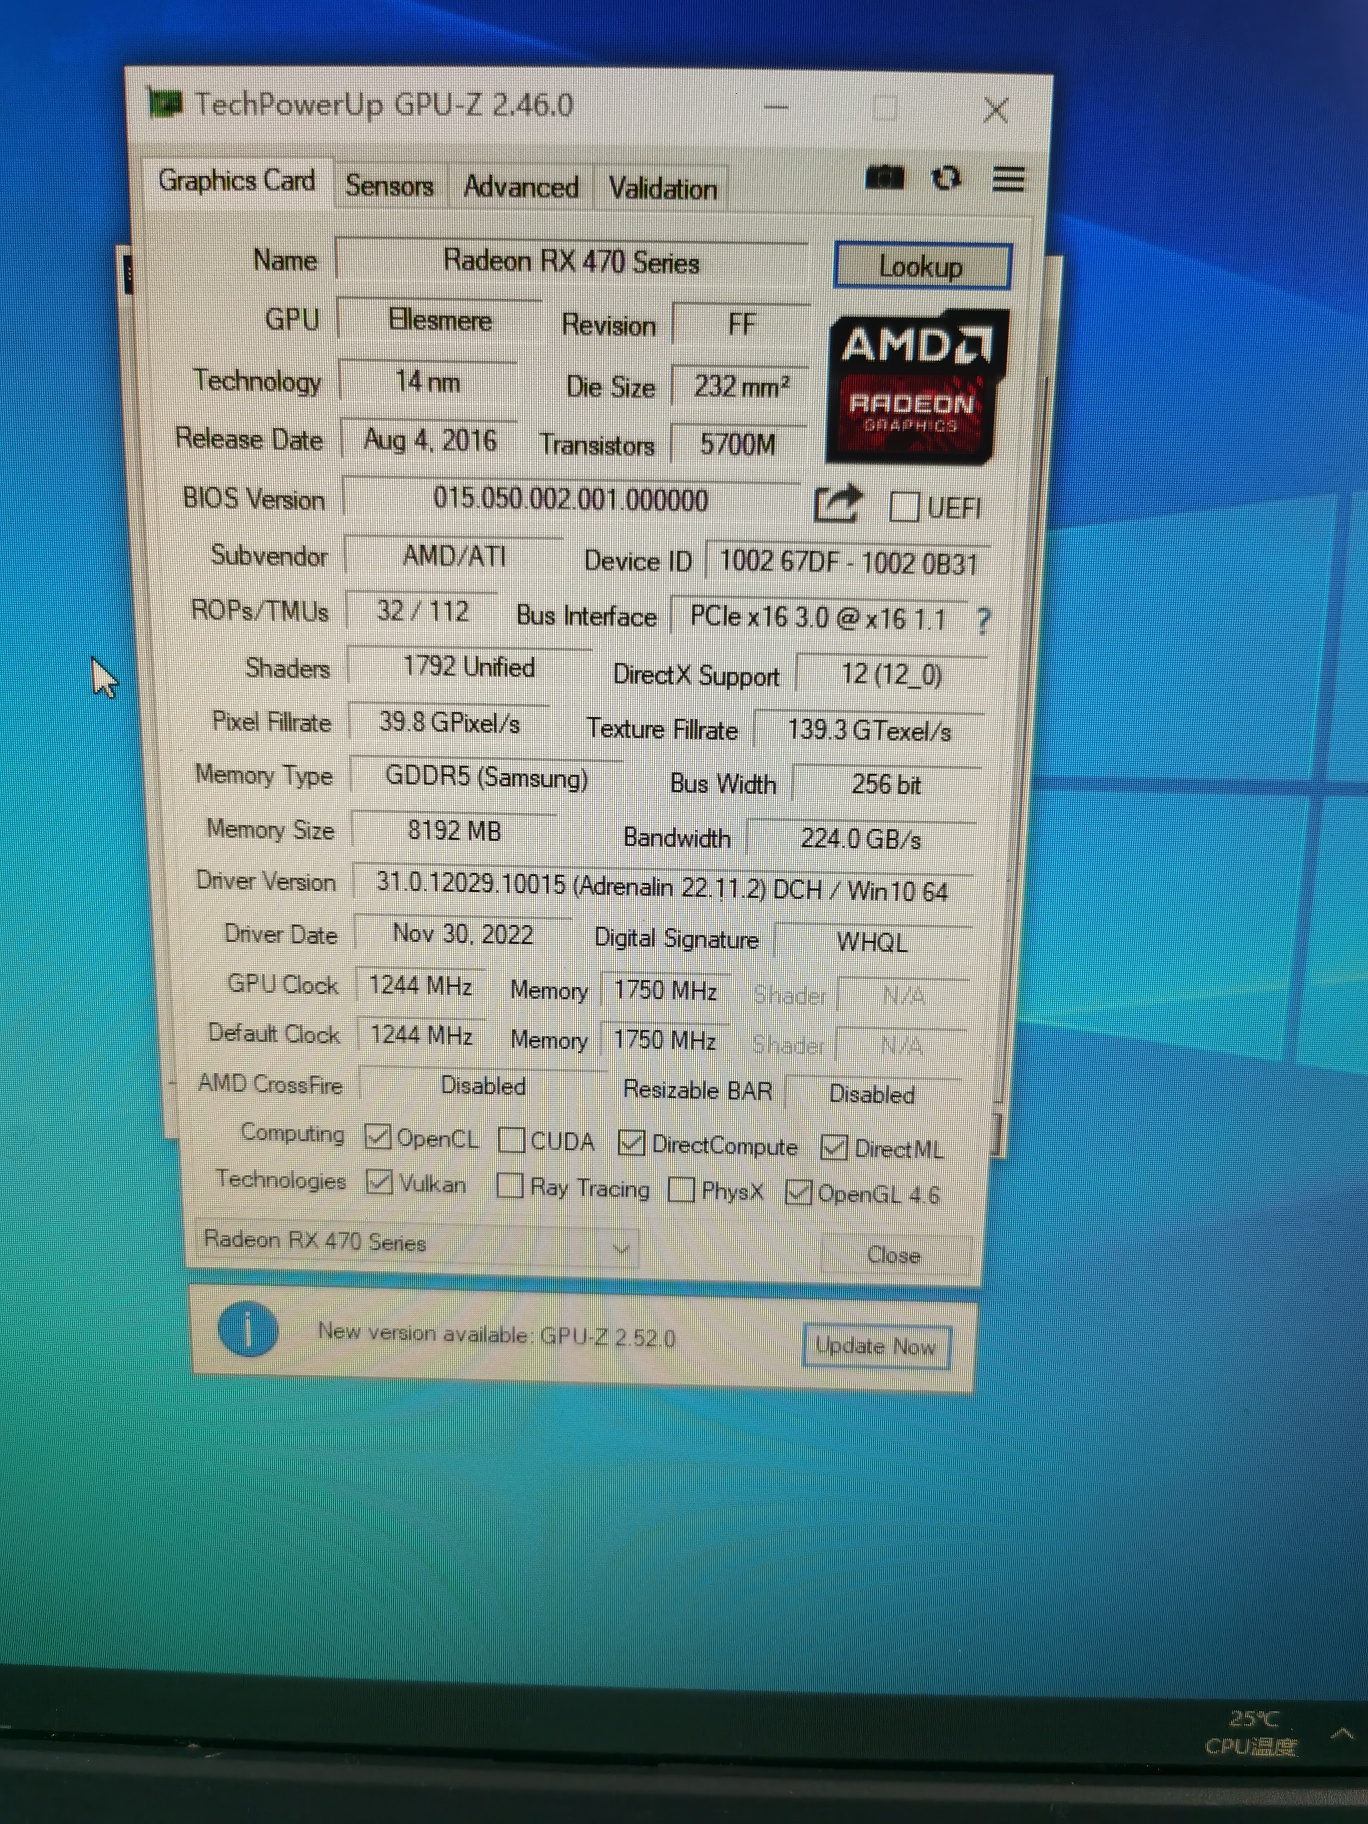This screenshot has width=1368, height=1824.
Task: Click the screenshot camera icon
Action: (883, 178)
